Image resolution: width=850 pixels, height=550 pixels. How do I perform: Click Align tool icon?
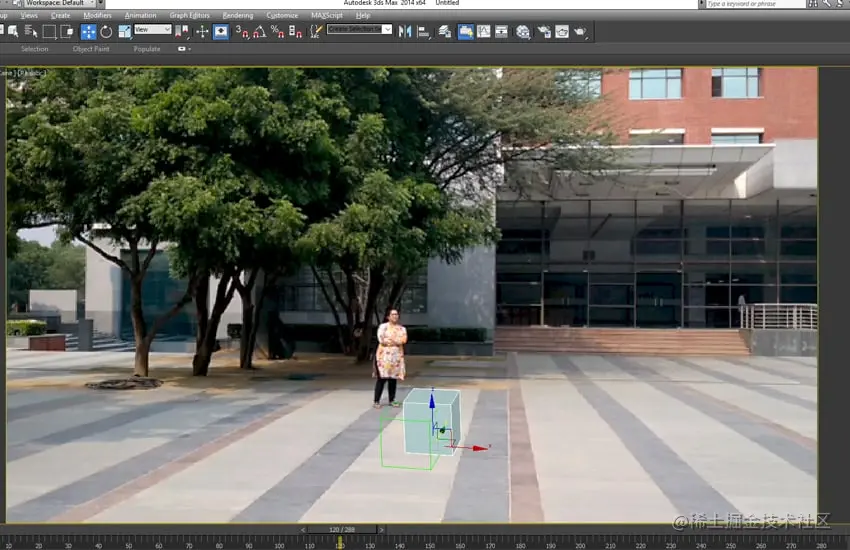pos(423,31)
